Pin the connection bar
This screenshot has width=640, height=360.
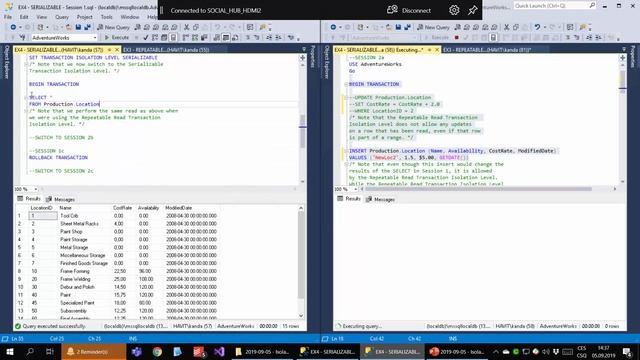[472, 10]
